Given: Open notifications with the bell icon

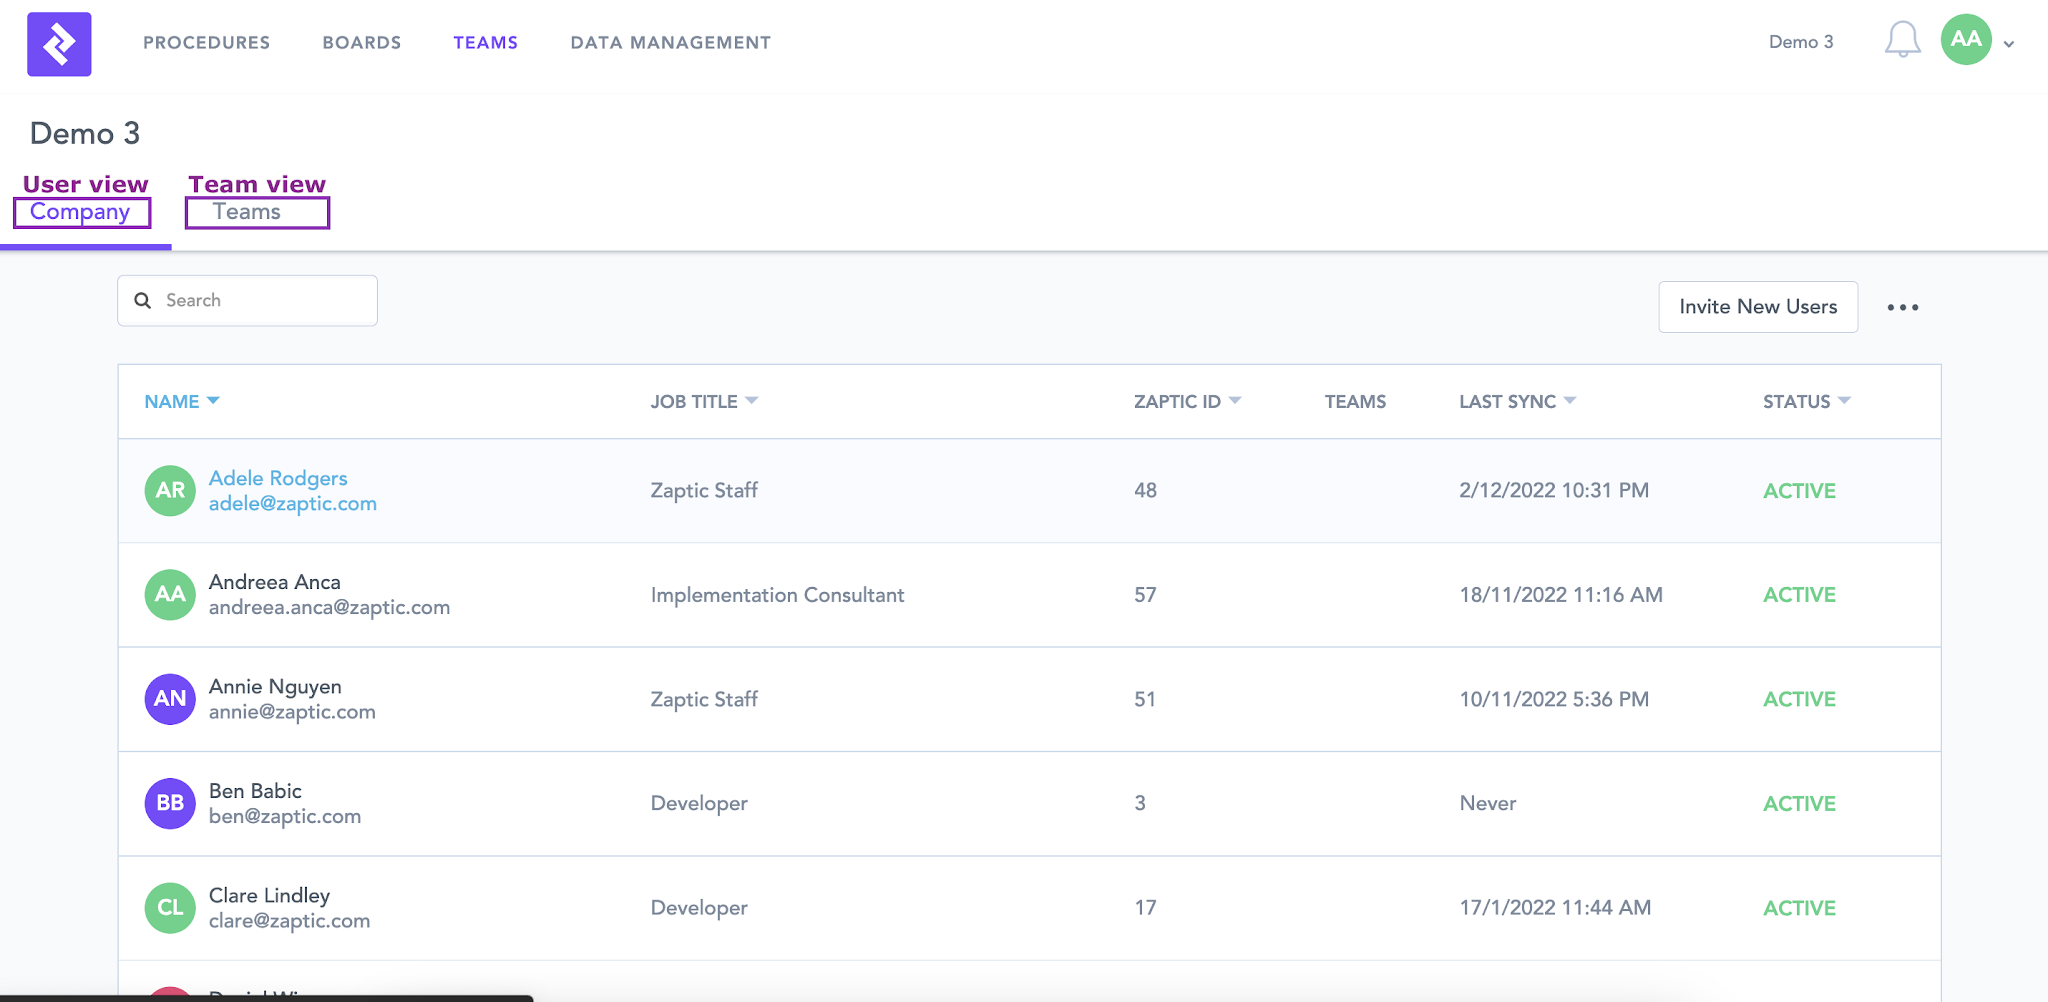Looking at the screenshot, I should tap(1902, 42).
